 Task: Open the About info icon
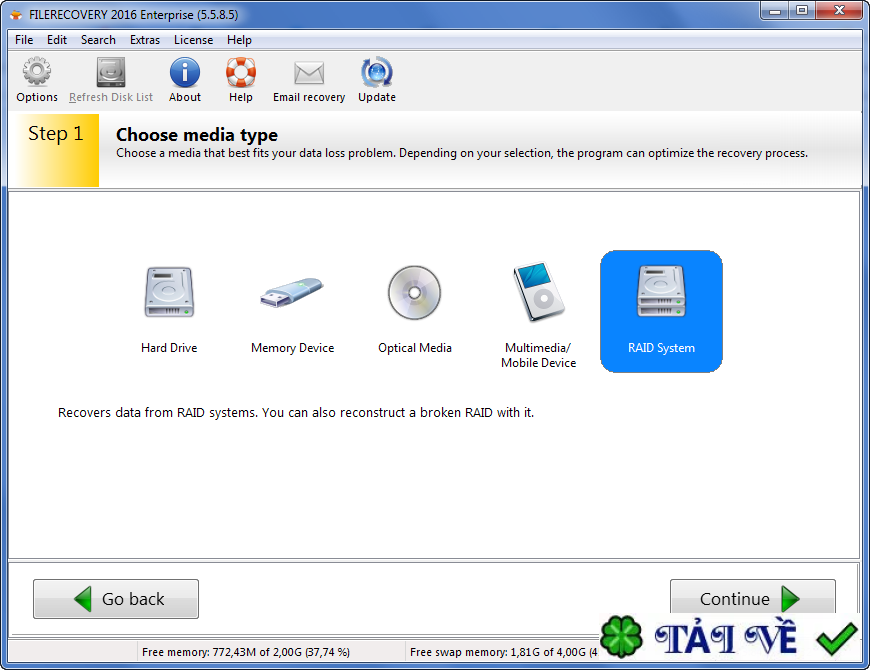click(x=185, y=72)
